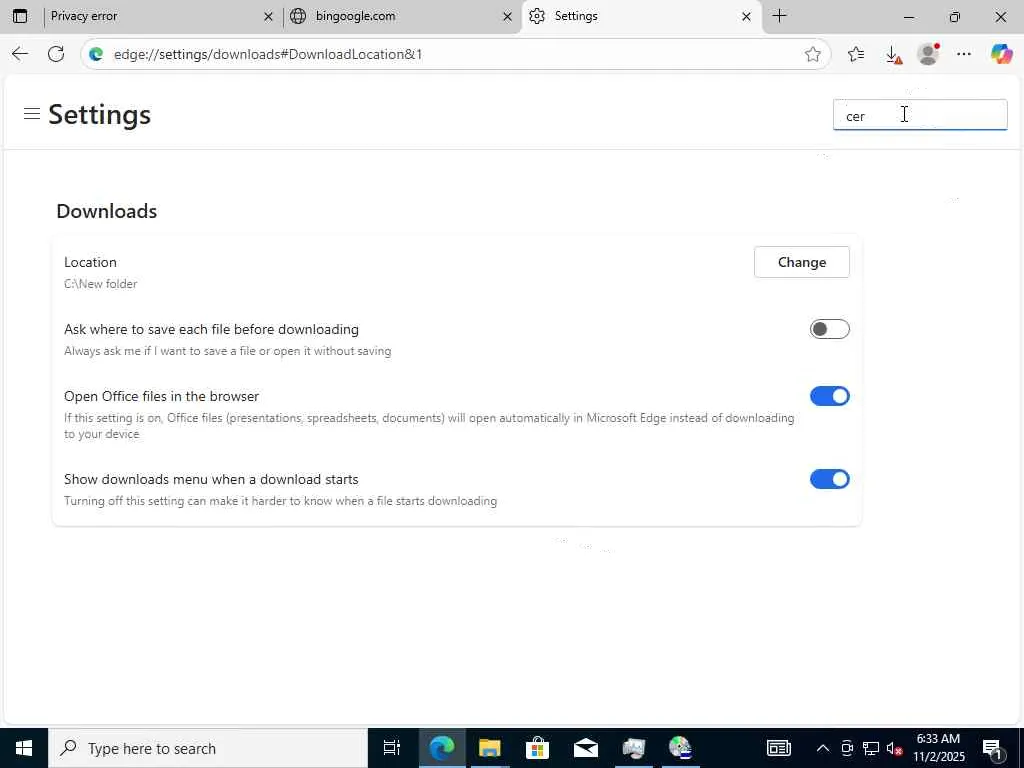Image resolution: width=1024 pixels, height=768 pixels.
Task: Select the Settings tab
Action: [641, 16]
